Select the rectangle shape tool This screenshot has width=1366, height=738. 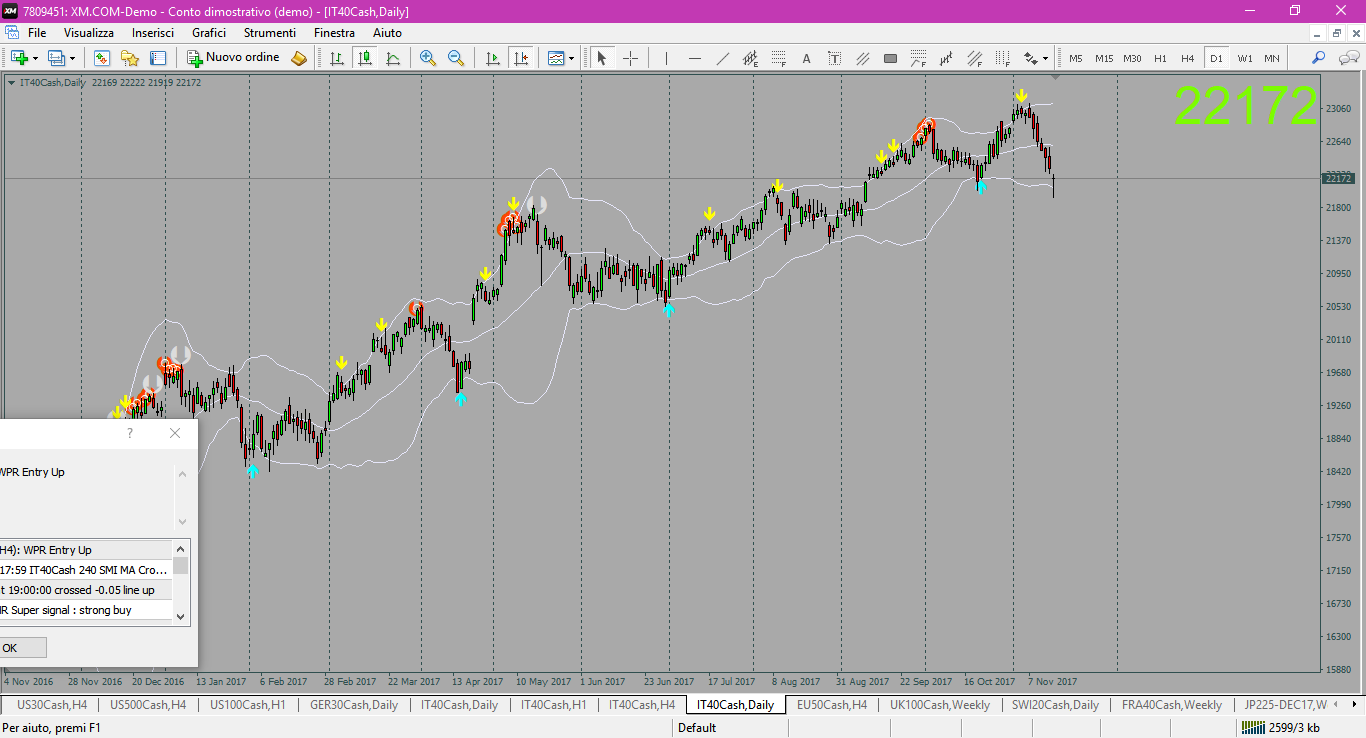pyautogui.click(x=890, y=58)
